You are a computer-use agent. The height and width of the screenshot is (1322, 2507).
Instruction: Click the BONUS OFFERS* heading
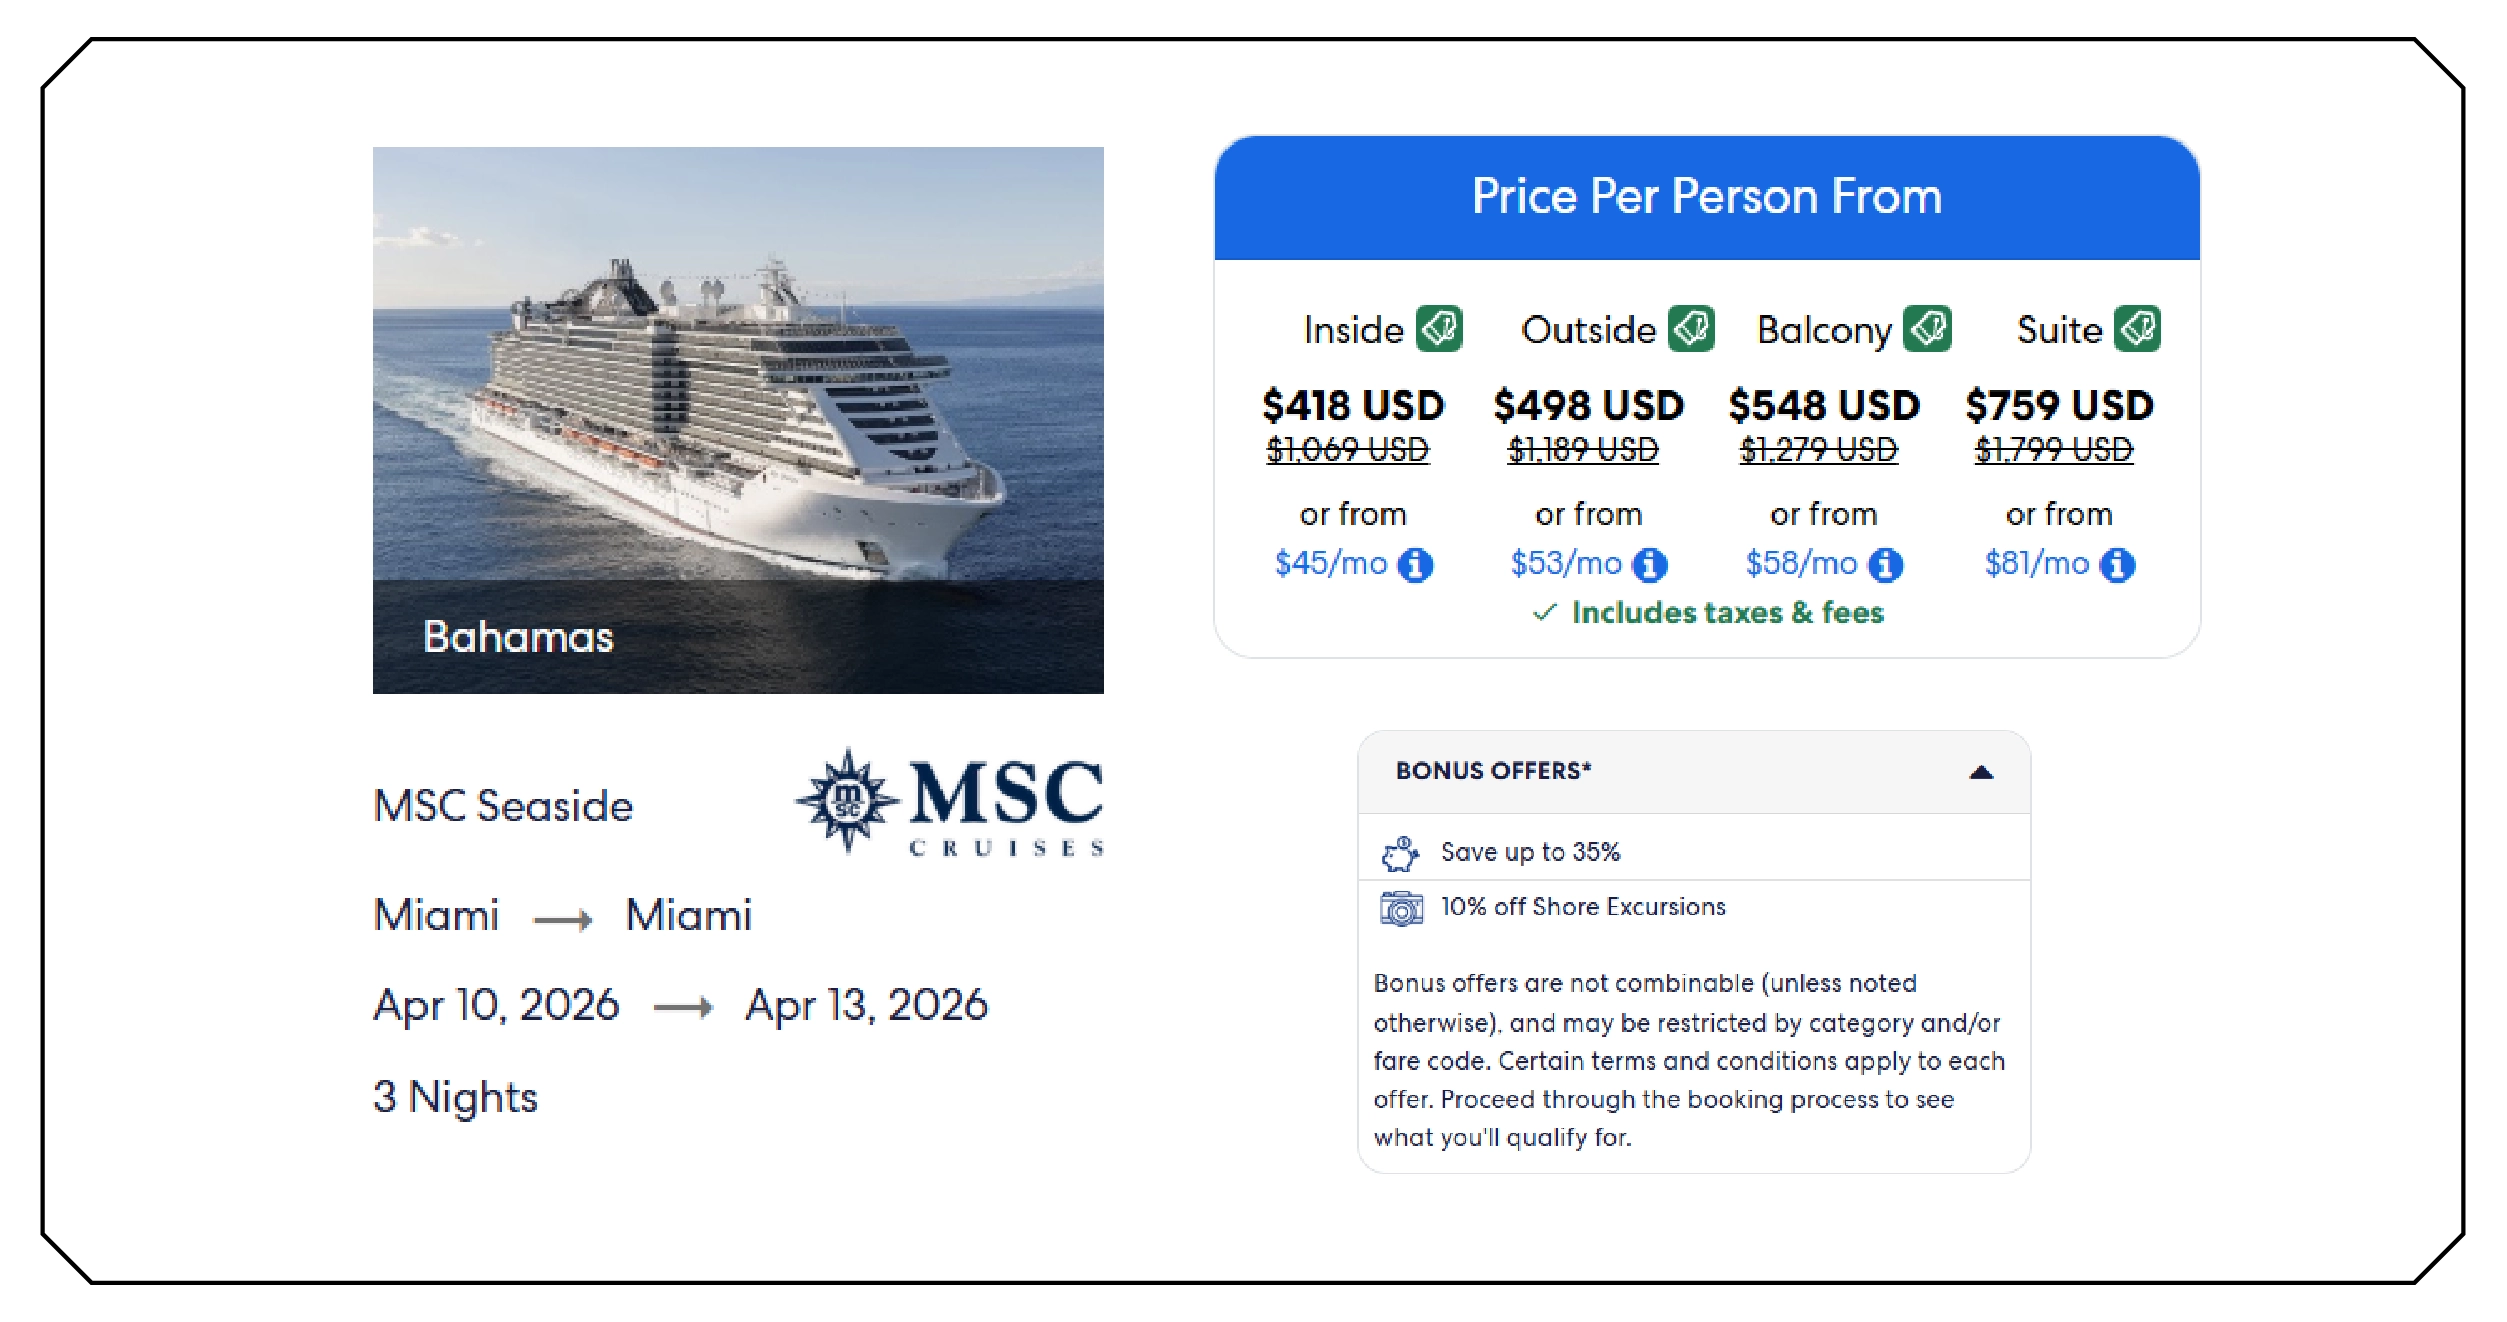coord(1493,771)
